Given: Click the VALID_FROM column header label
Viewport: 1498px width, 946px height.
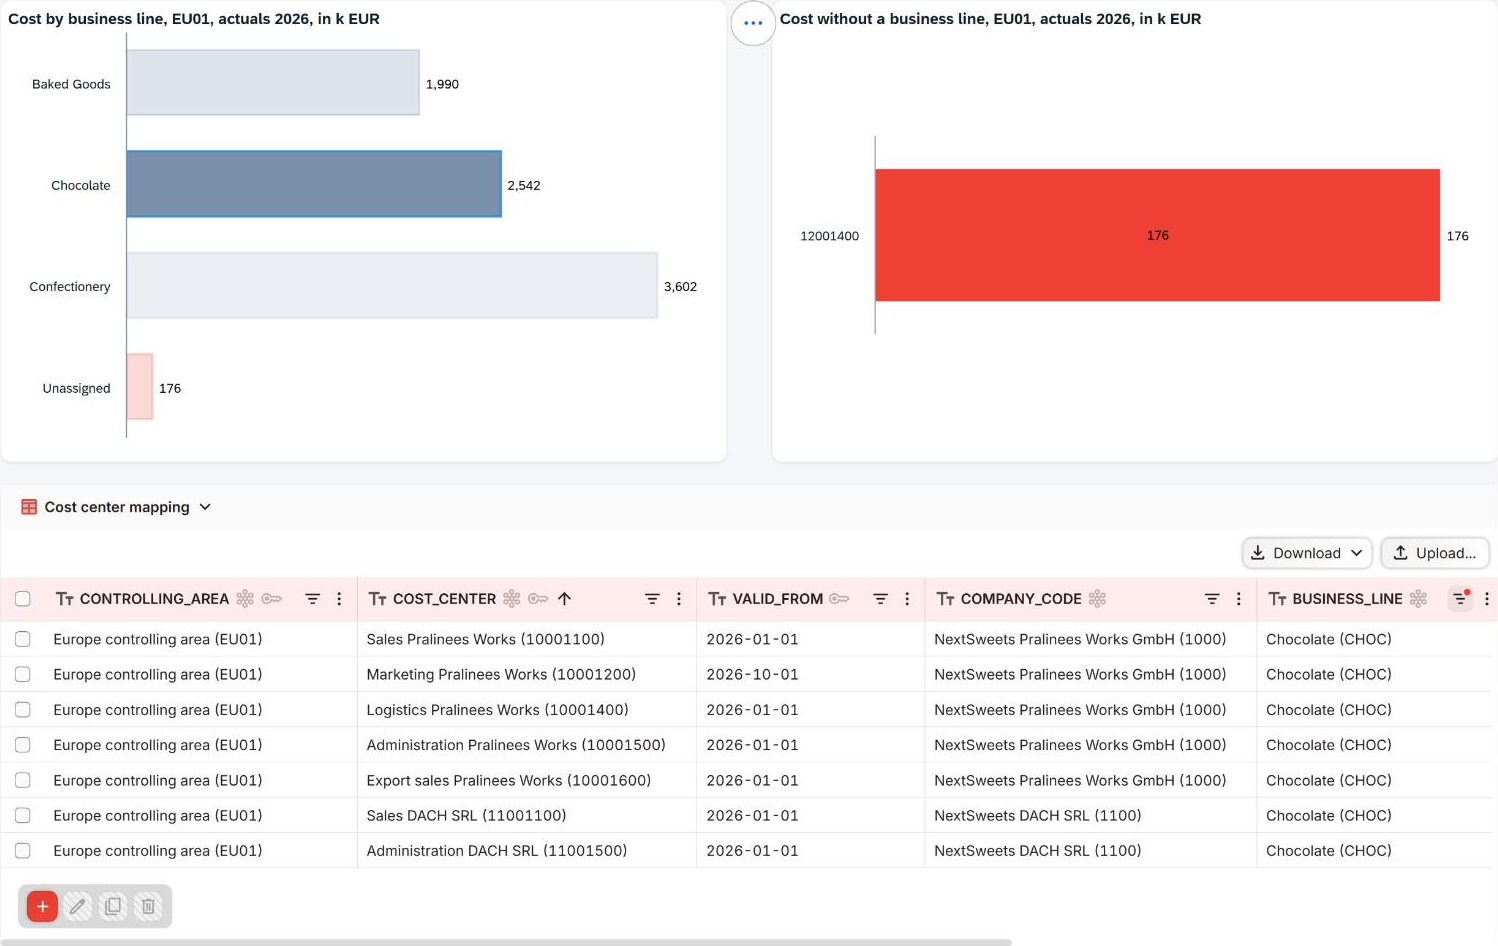Looking at the screenshot, I should (x=777, y=599).
